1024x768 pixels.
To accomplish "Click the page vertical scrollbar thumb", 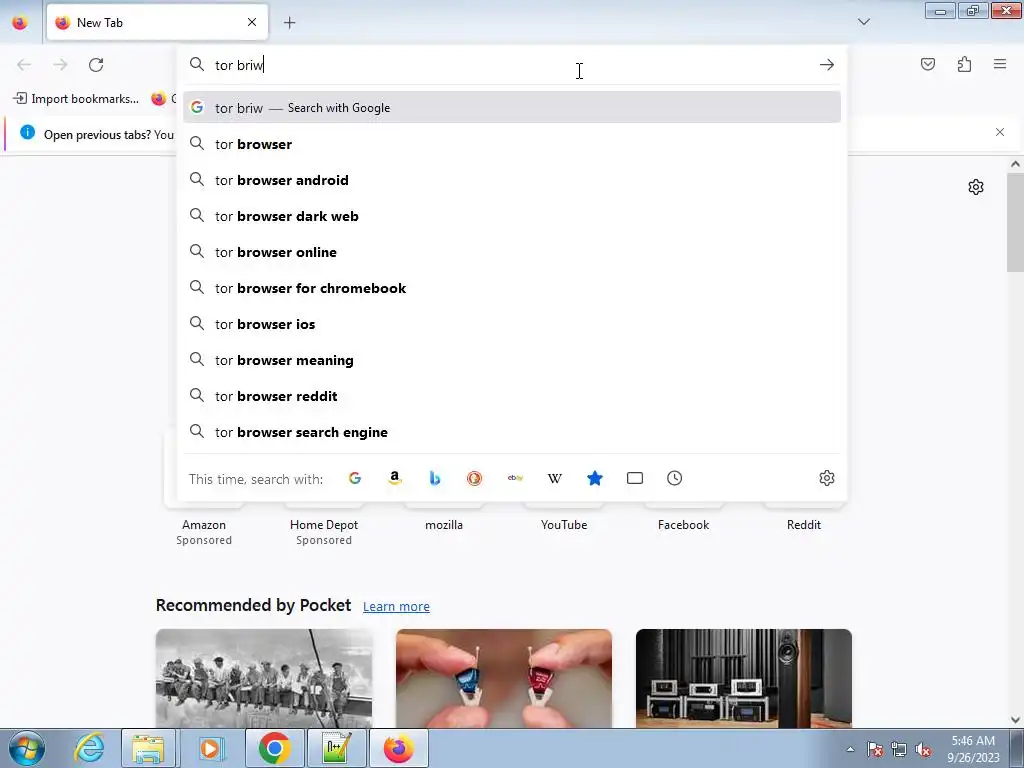I will click(x=1015, y=222).
